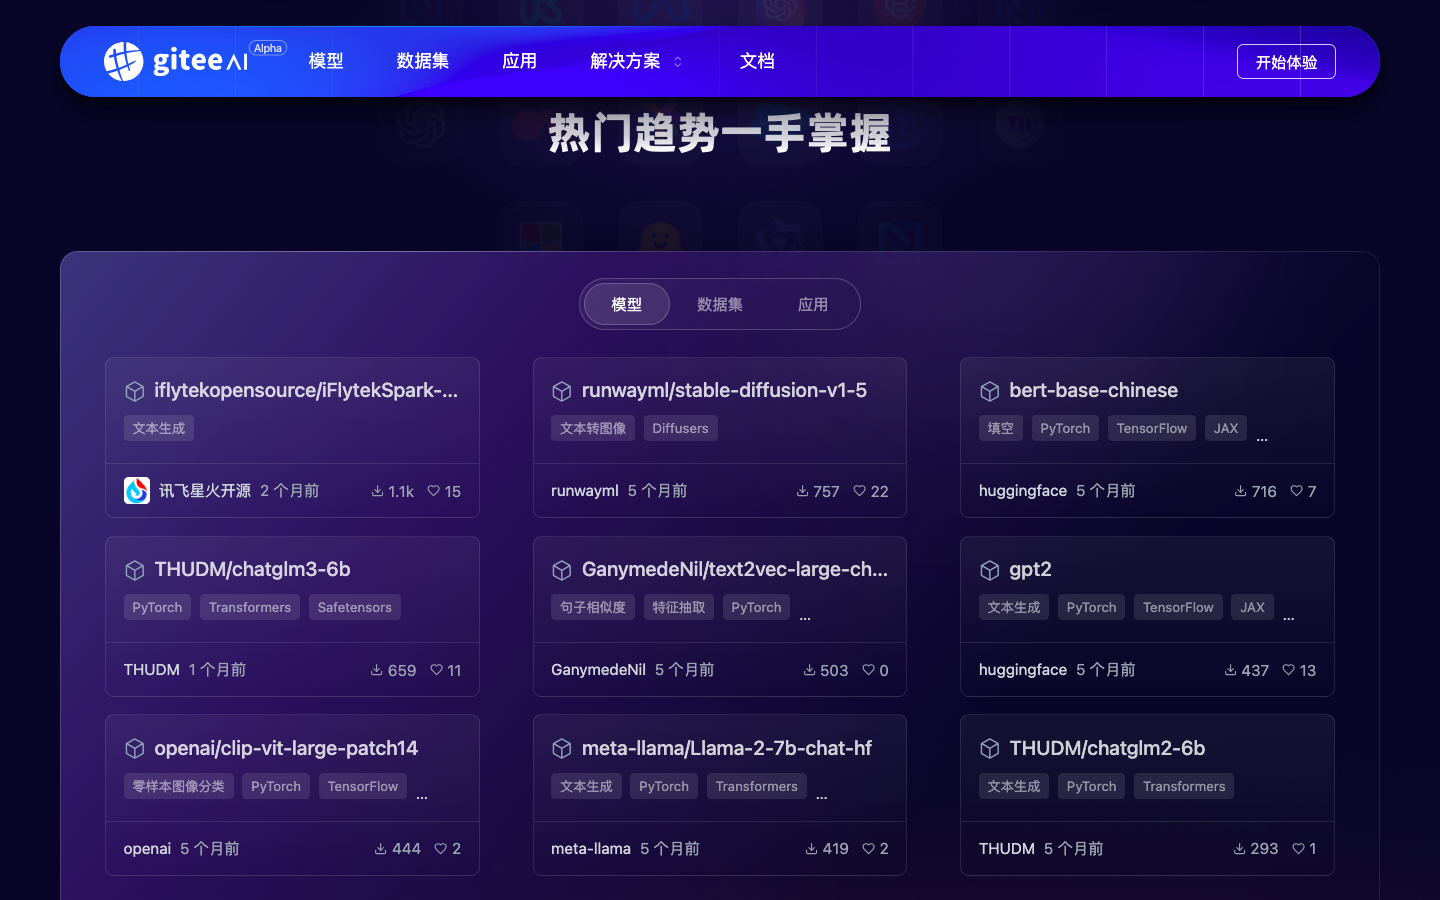
Task: Open THUDM/chatglm3-6b model link
Action: click(252, 569)
